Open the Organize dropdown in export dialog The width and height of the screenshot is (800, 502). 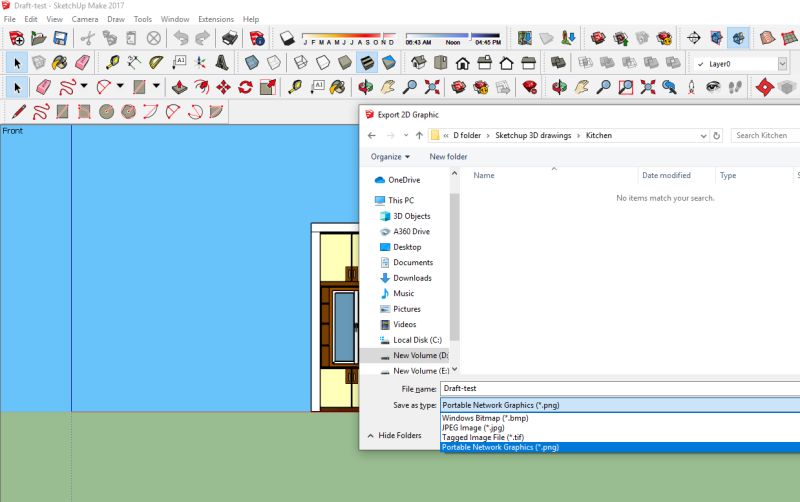pos(390,157)
